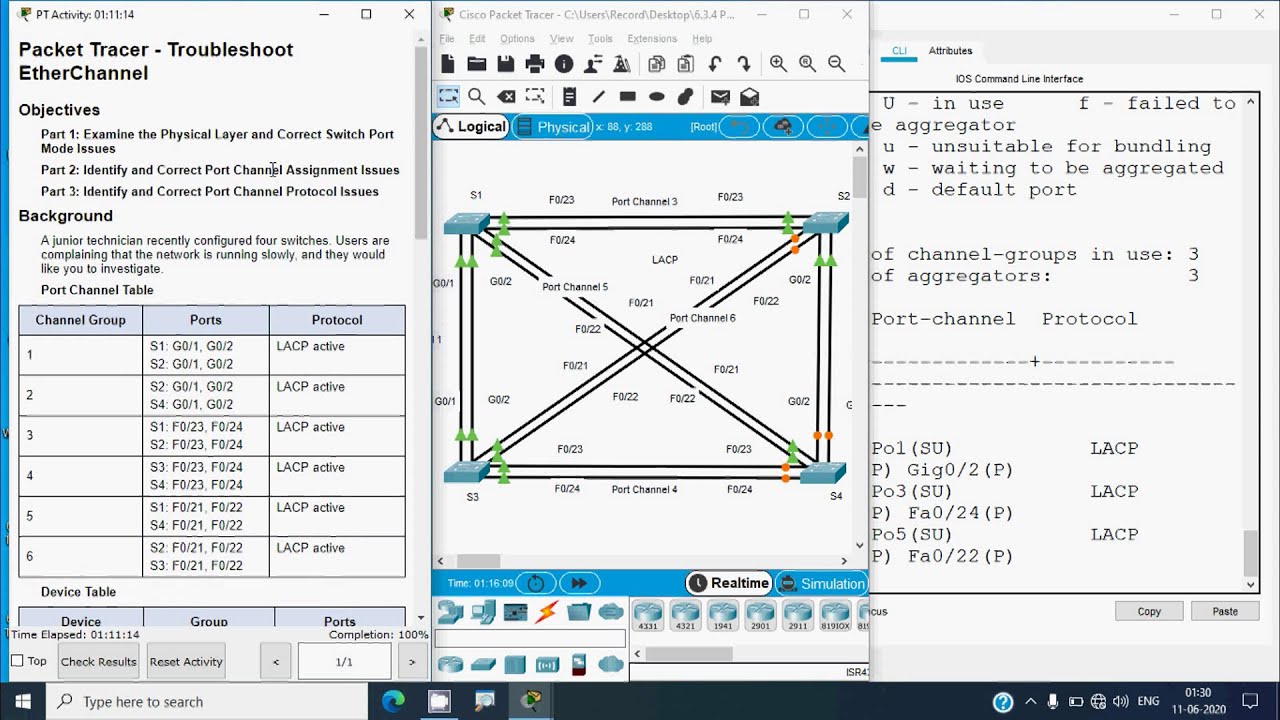Image resolution: width=1280 pixels, height=720 pixels.
Task: Switch to Physical workspace view
Action: [552, 127]
